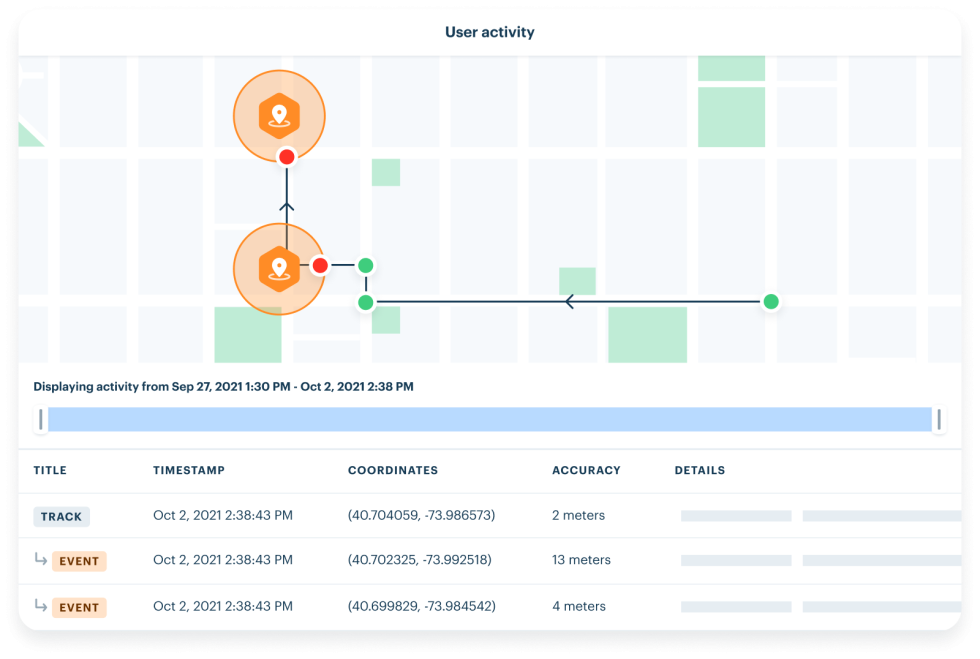
Task: Click coordinates (40.699829, -73.984542)
Action: pos(421,606)
